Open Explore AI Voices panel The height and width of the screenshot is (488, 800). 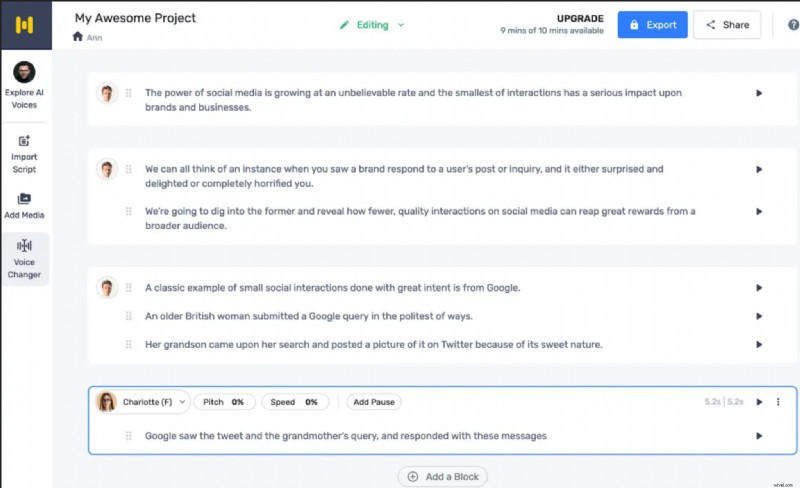24,84
